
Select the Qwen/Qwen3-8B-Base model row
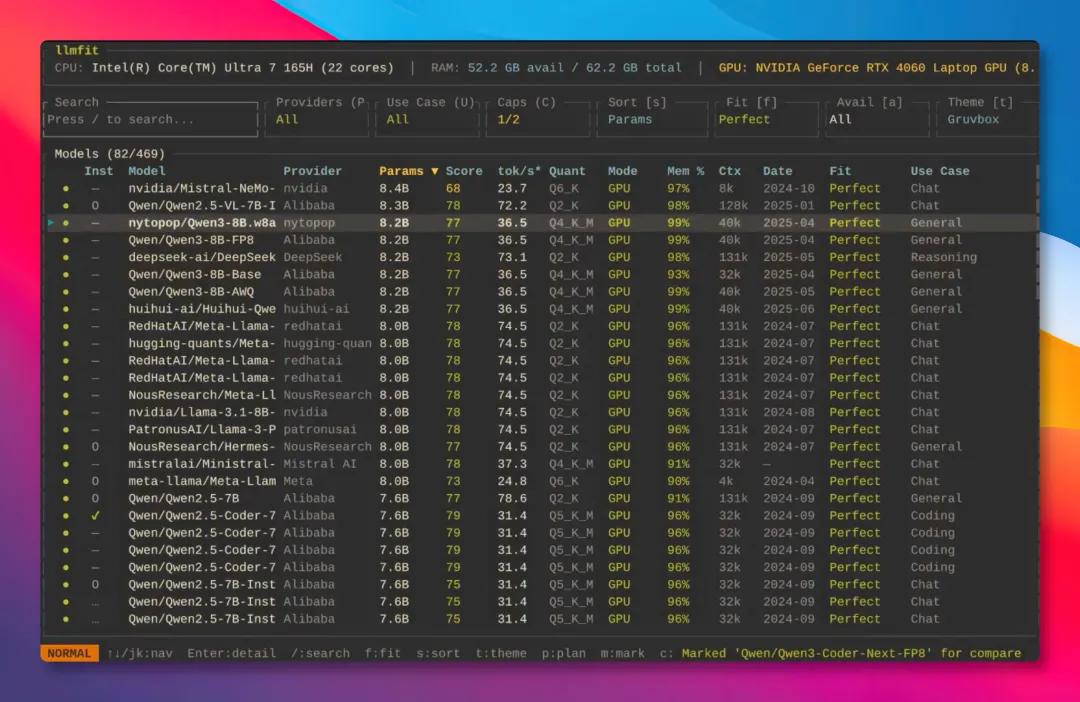(x=541, y=274)
